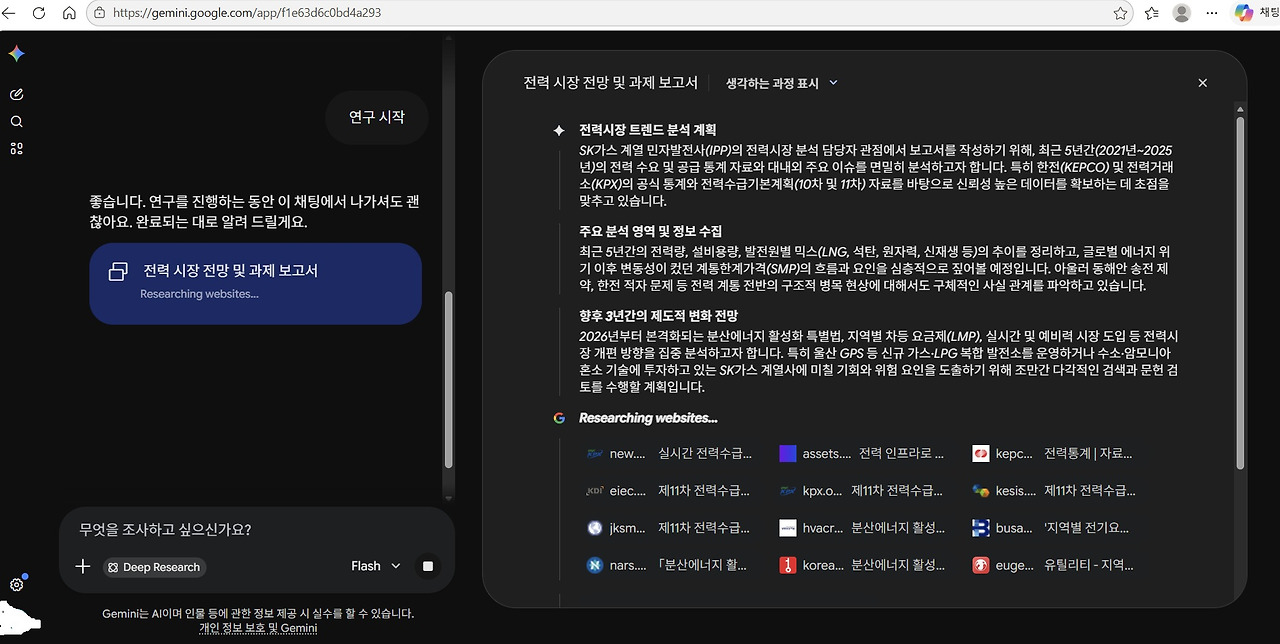Click the site info lock icon
Screen dimensions: 1280x644
tap(99, 13)
